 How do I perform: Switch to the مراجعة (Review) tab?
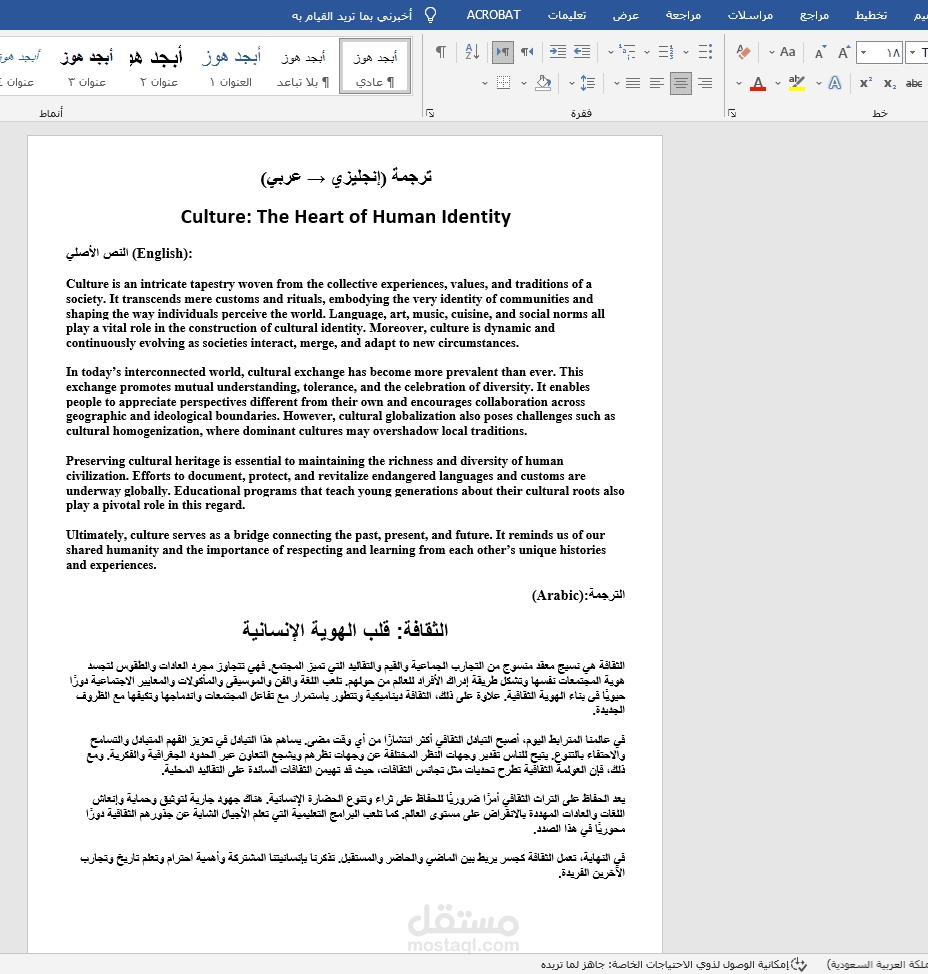683,15
